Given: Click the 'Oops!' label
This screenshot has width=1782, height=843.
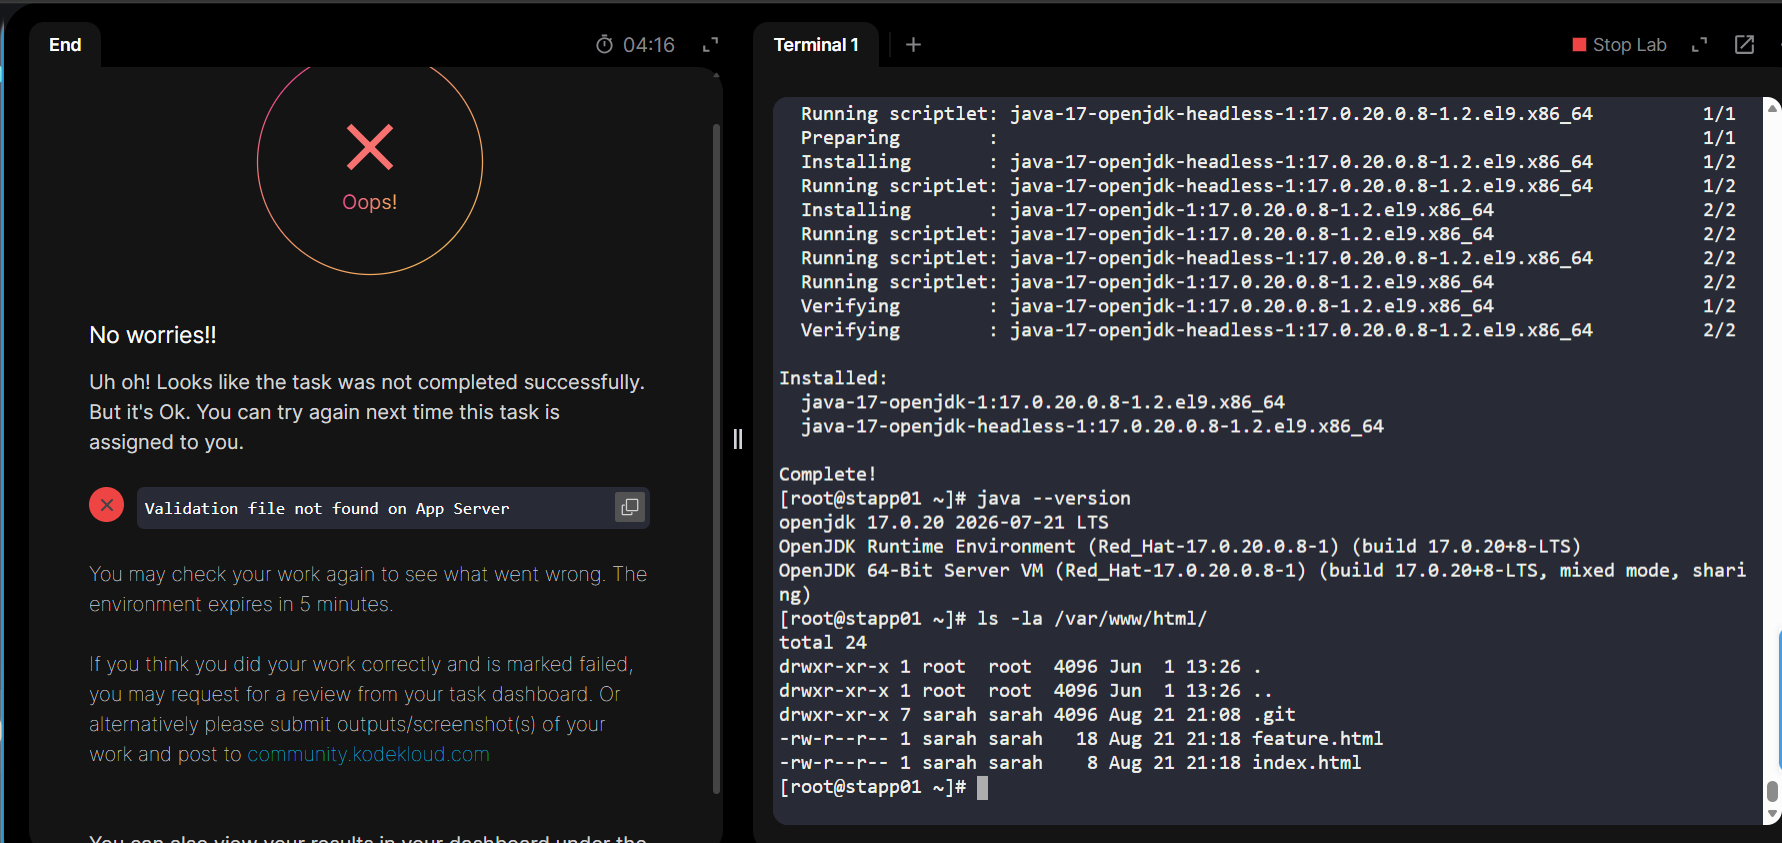Looking at the screenshot, I should (370, 202).
